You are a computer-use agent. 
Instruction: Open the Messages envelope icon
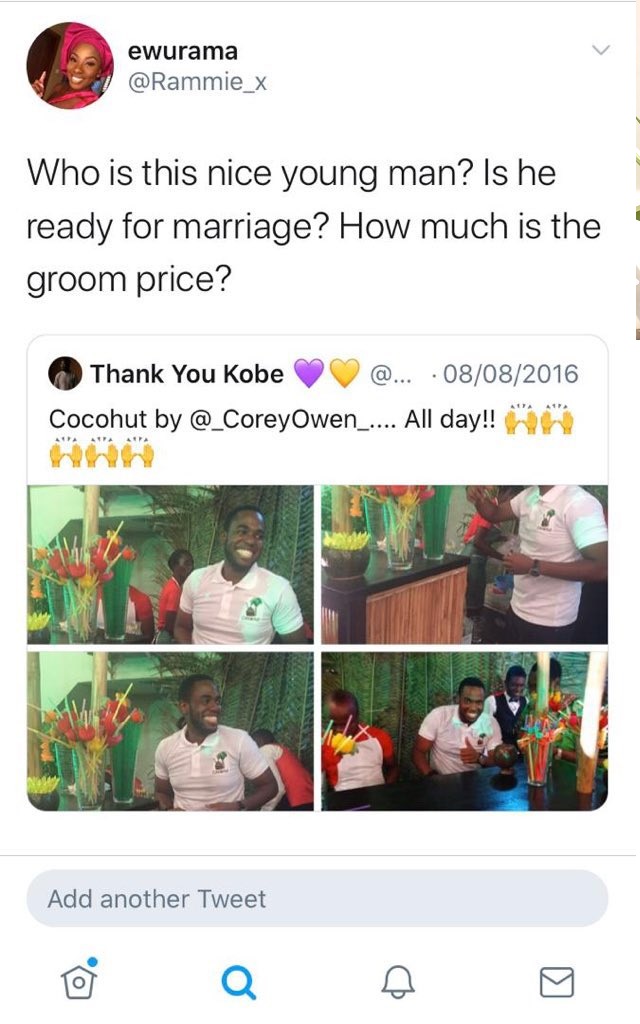pyautogui.click(x=557, y=982)
